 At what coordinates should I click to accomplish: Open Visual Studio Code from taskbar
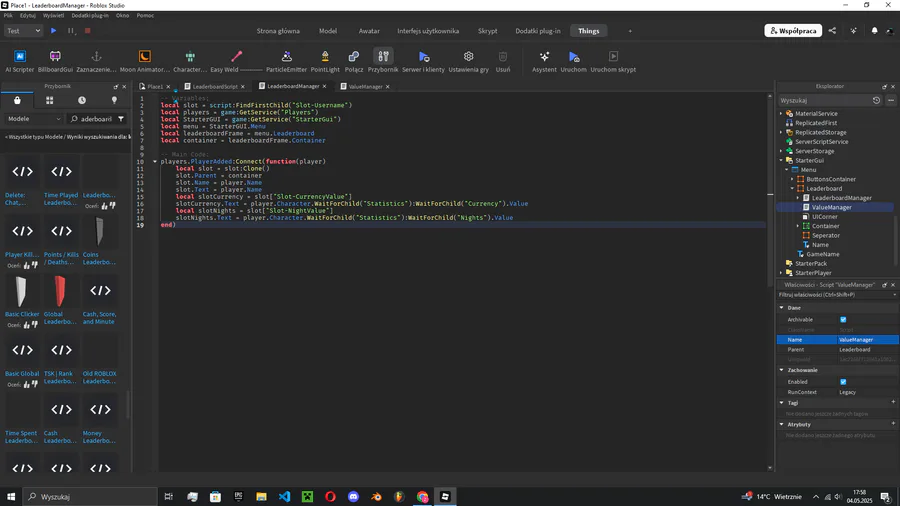coord(284,497)
